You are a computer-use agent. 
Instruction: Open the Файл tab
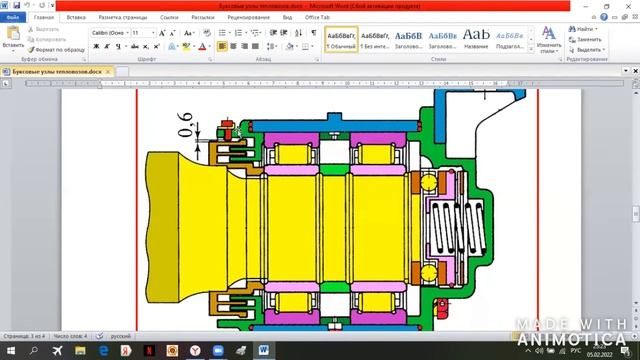[x=13, y=18]
